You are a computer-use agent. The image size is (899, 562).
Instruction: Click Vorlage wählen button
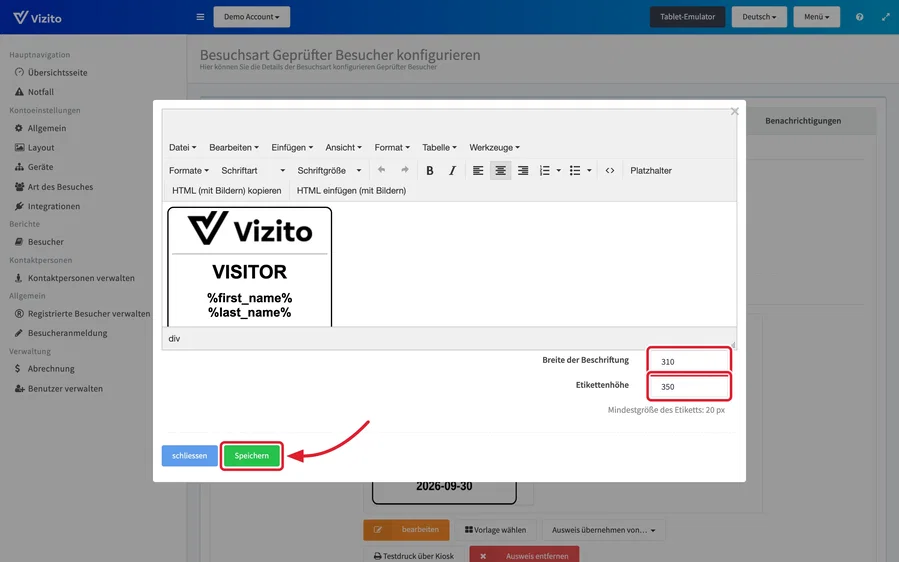(495, 530)
